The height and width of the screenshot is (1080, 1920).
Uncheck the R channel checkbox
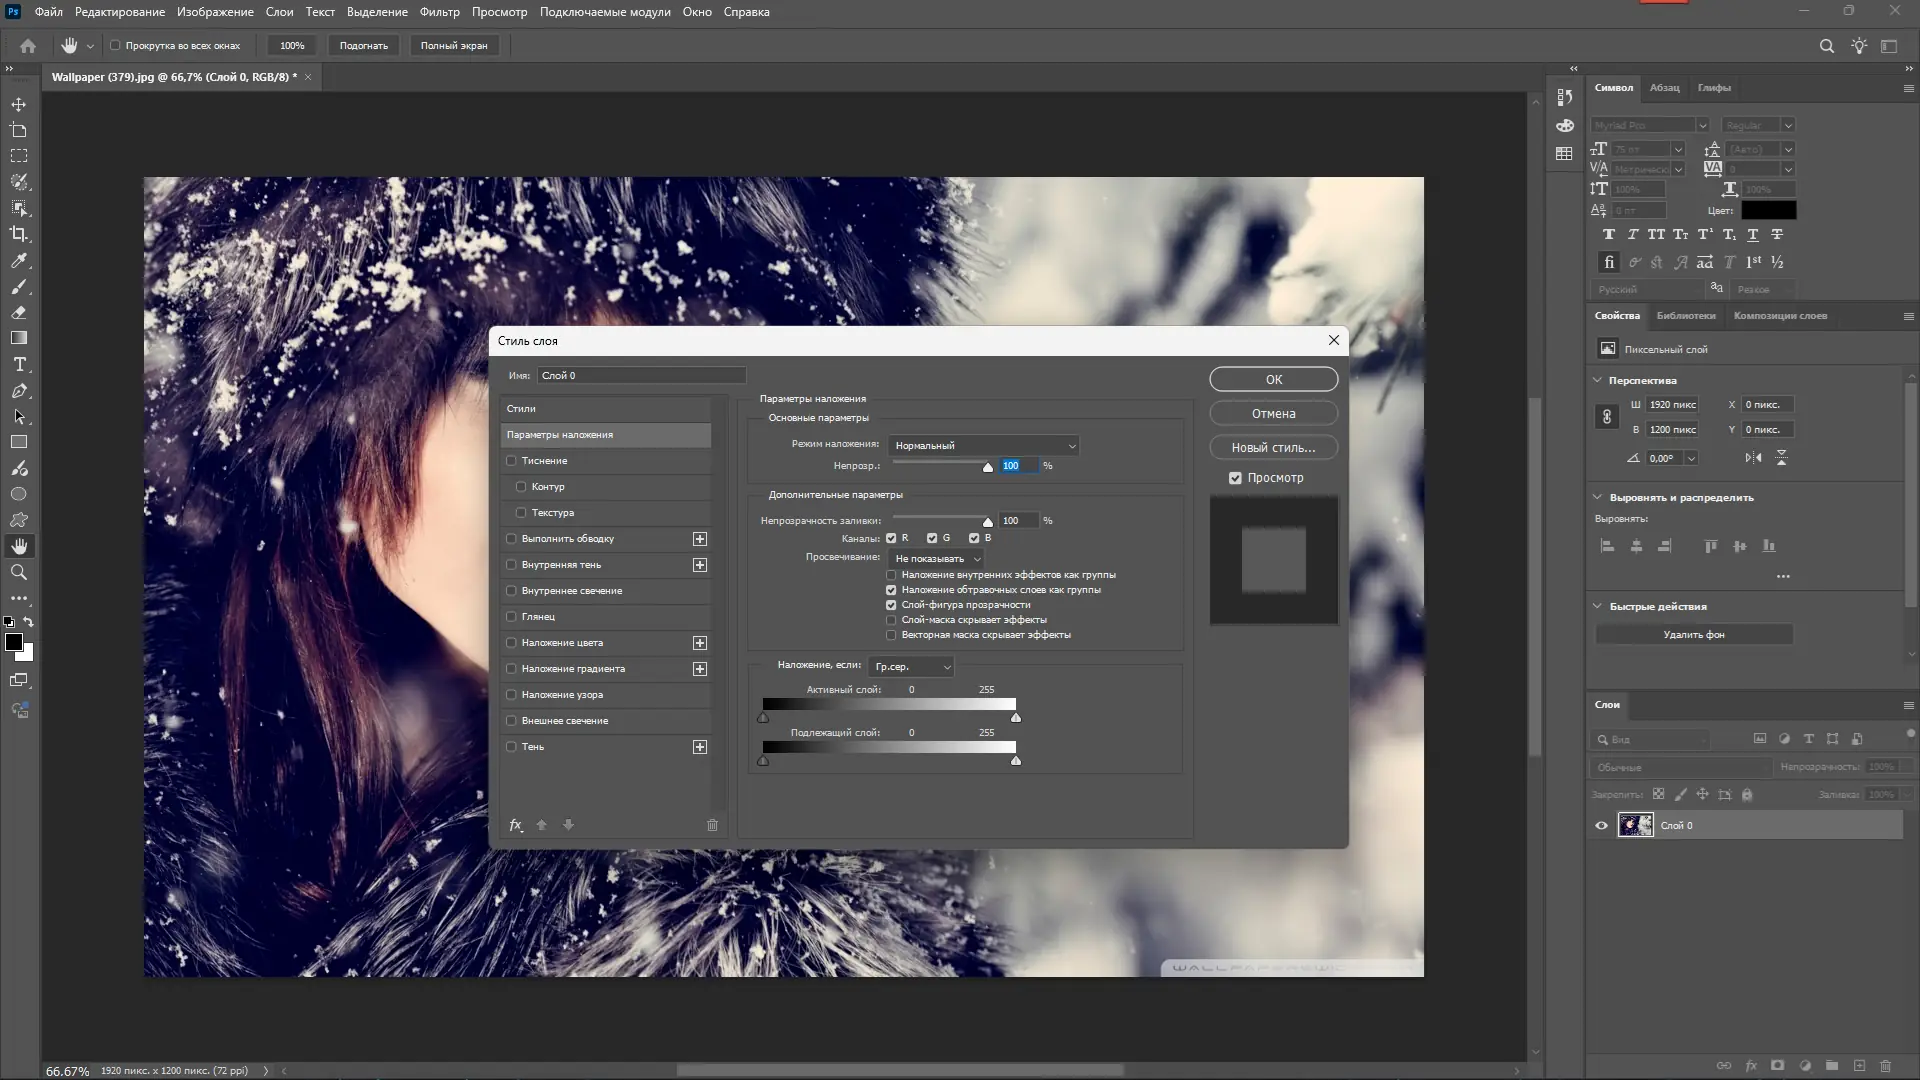coord(891,538)
